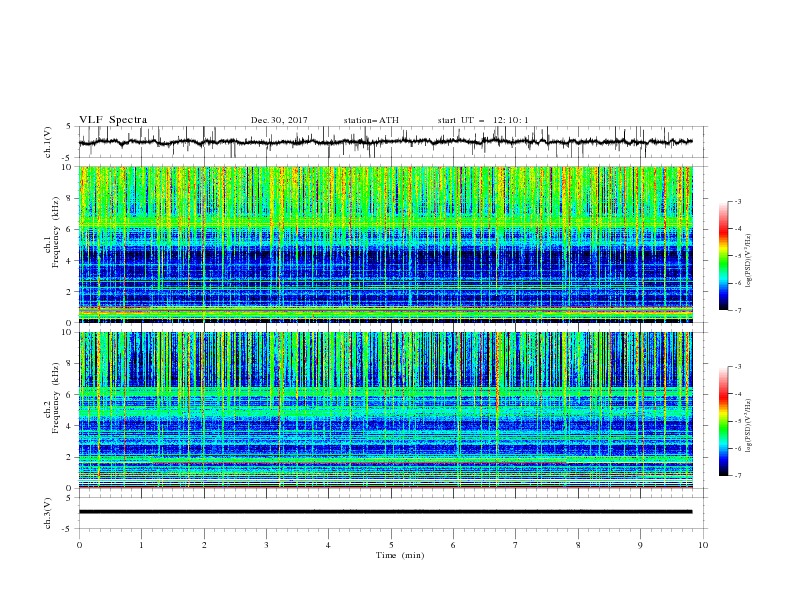Click the ch.2 spectrogram color bar
The height and width of the screenshot is (612, 792).
point(724,421)
